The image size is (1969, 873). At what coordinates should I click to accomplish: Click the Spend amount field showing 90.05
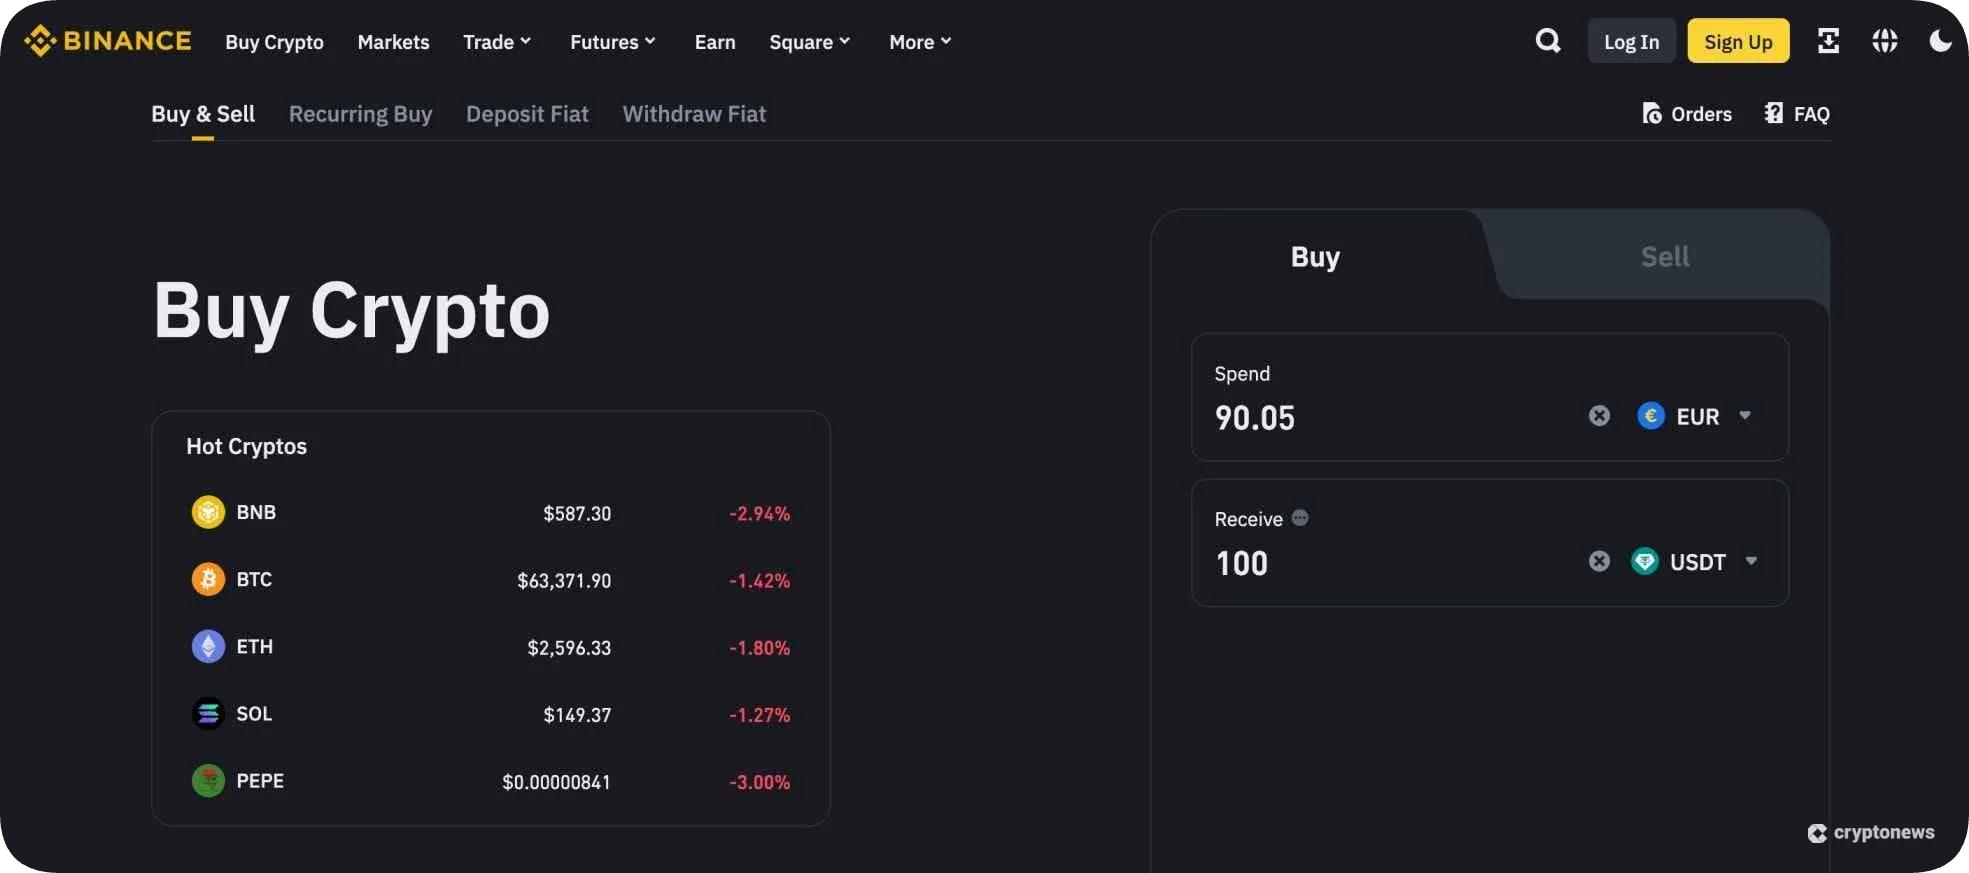(x=1490, y=397)
